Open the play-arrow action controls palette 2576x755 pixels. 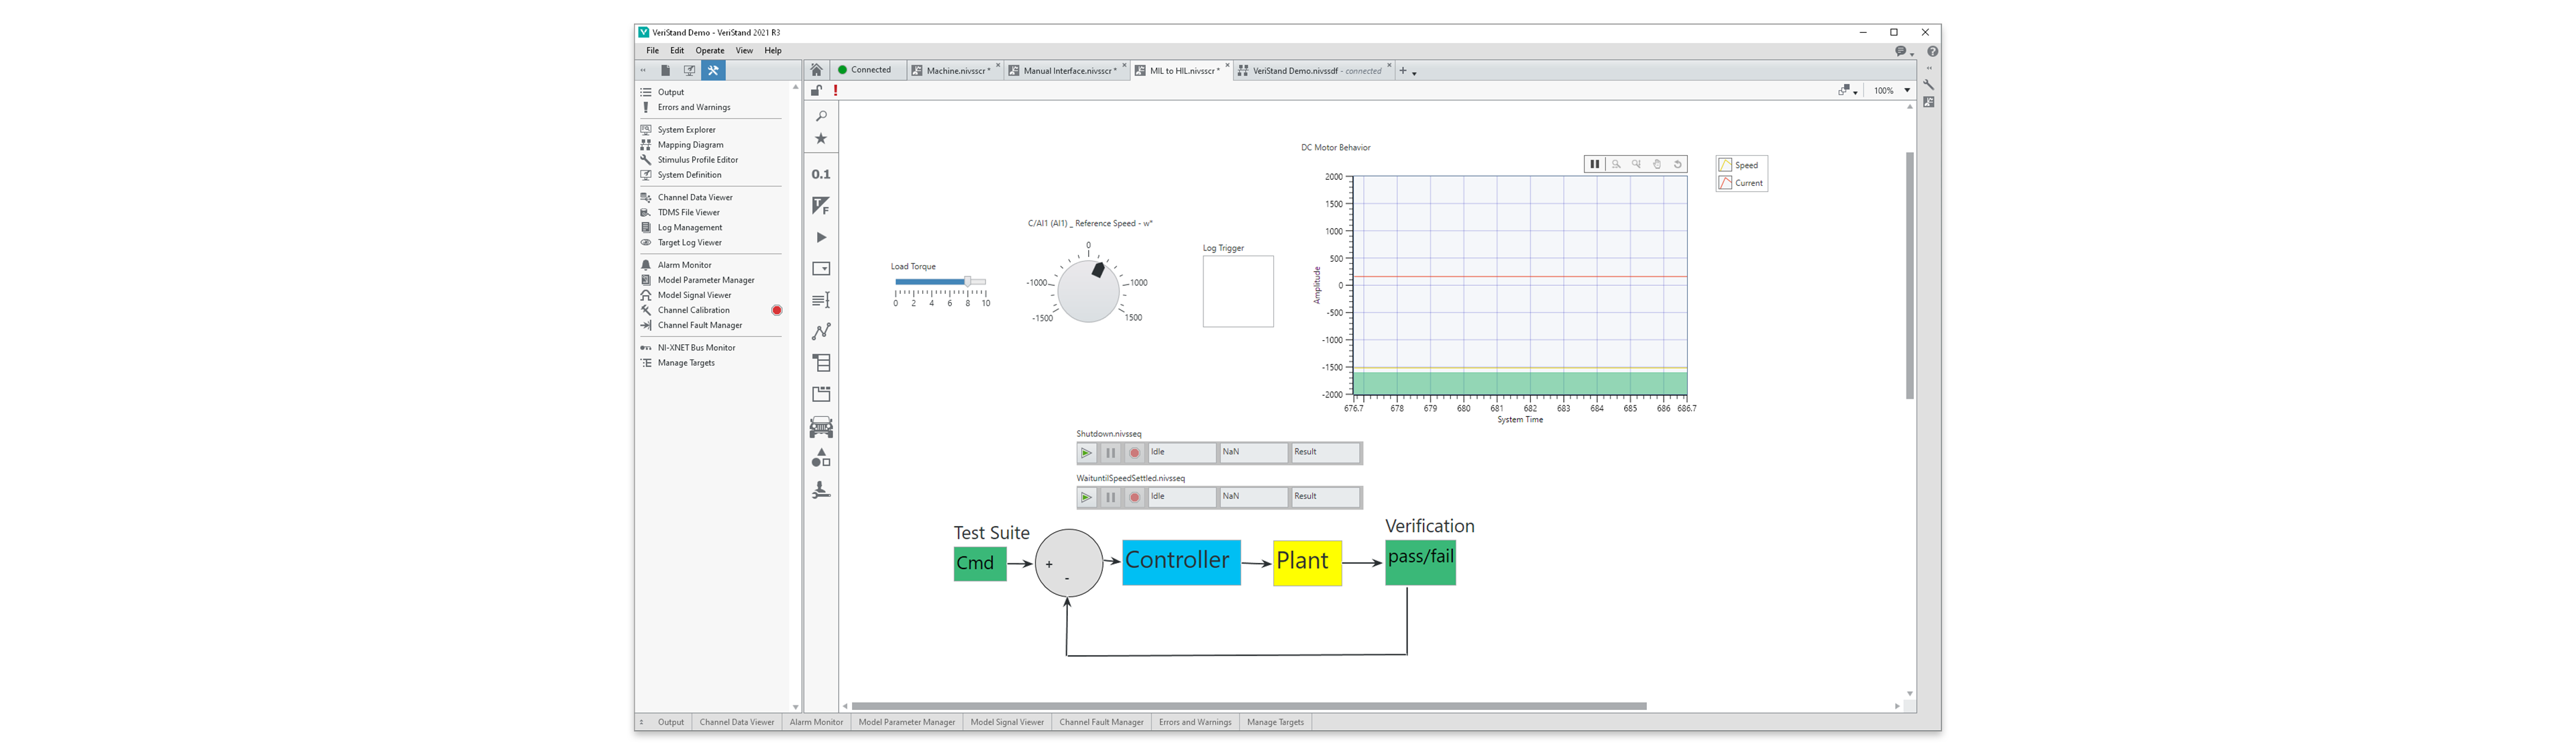(821, 238)
